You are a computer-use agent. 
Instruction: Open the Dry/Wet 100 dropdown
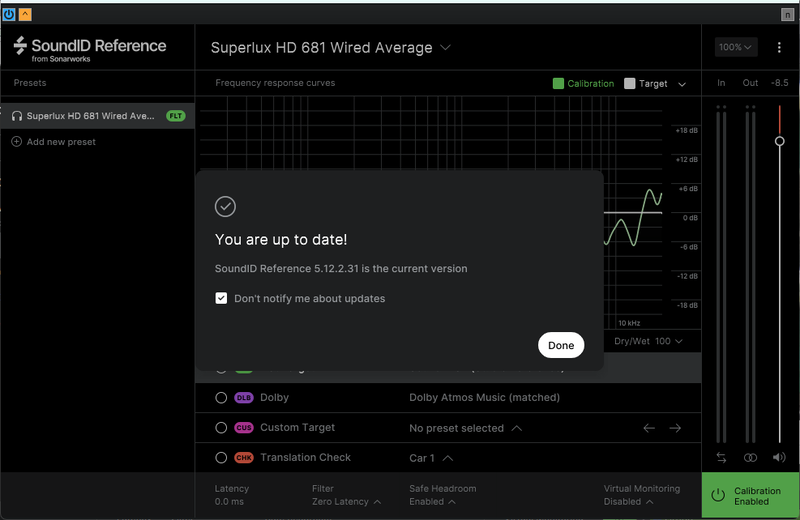pyautogui.click(x=648, y=341)
